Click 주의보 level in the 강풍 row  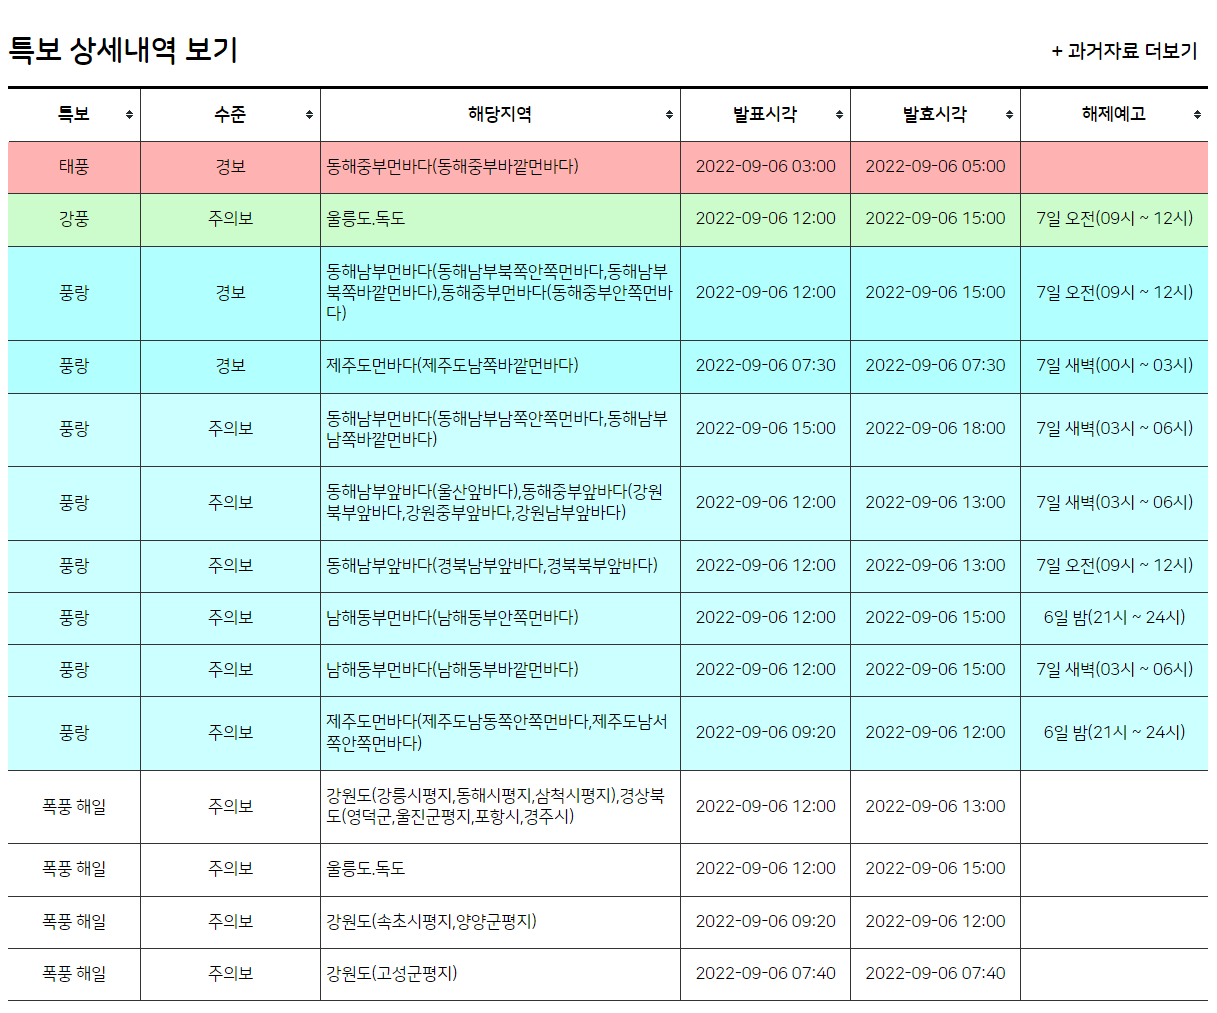[x=230, y=219]
